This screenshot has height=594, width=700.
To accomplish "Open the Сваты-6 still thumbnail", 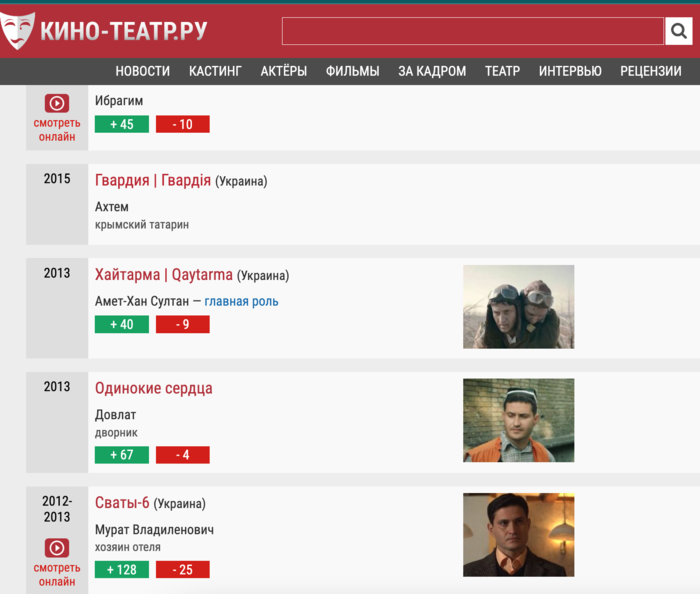I will 519,535.
